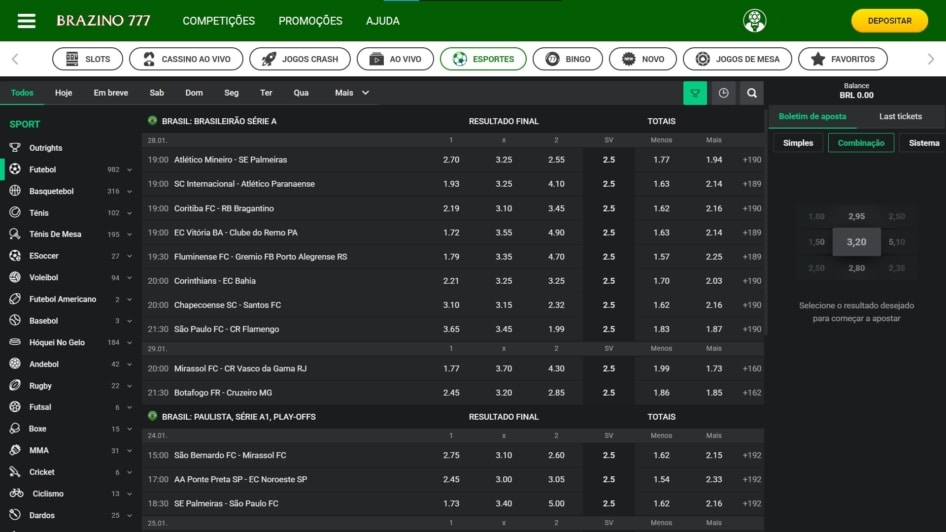The height and width of the screenshot is (532, 946).
Task: Switch to Last tickets tab
Action: click(x=900, y=117)
